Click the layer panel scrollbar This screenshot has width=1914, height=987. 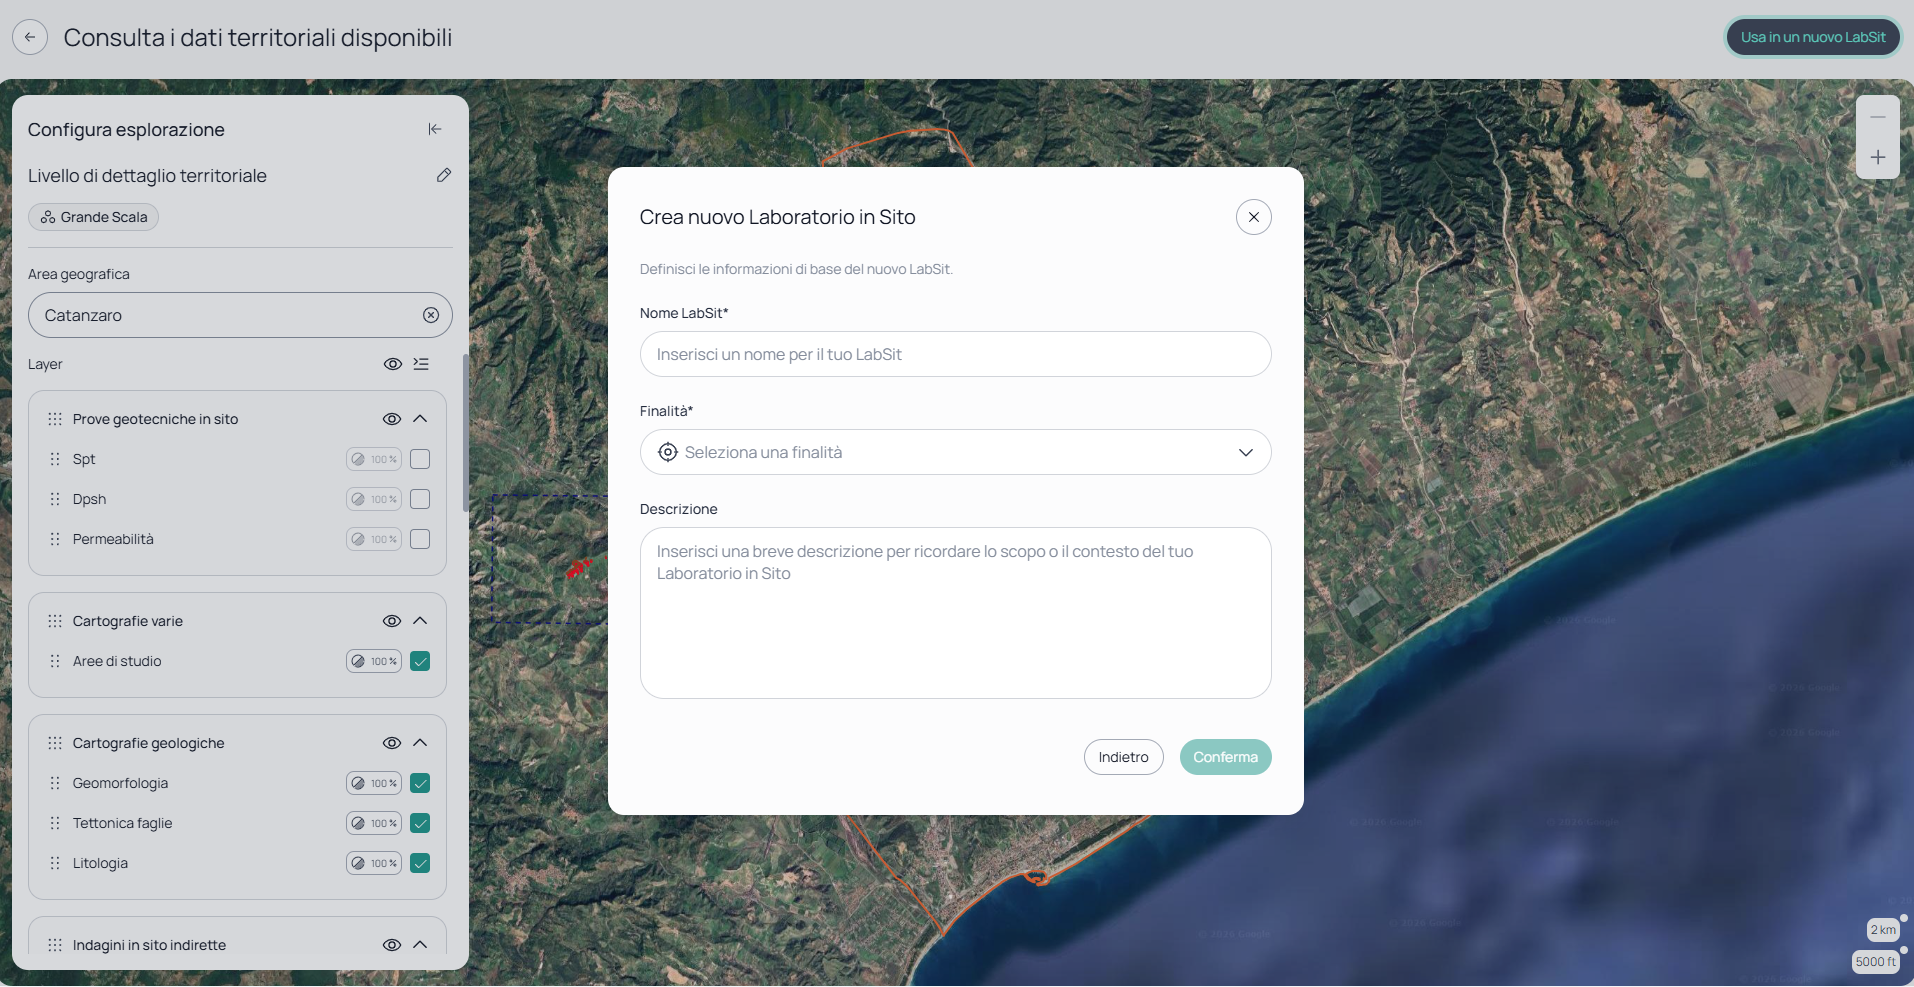point(465,433)
